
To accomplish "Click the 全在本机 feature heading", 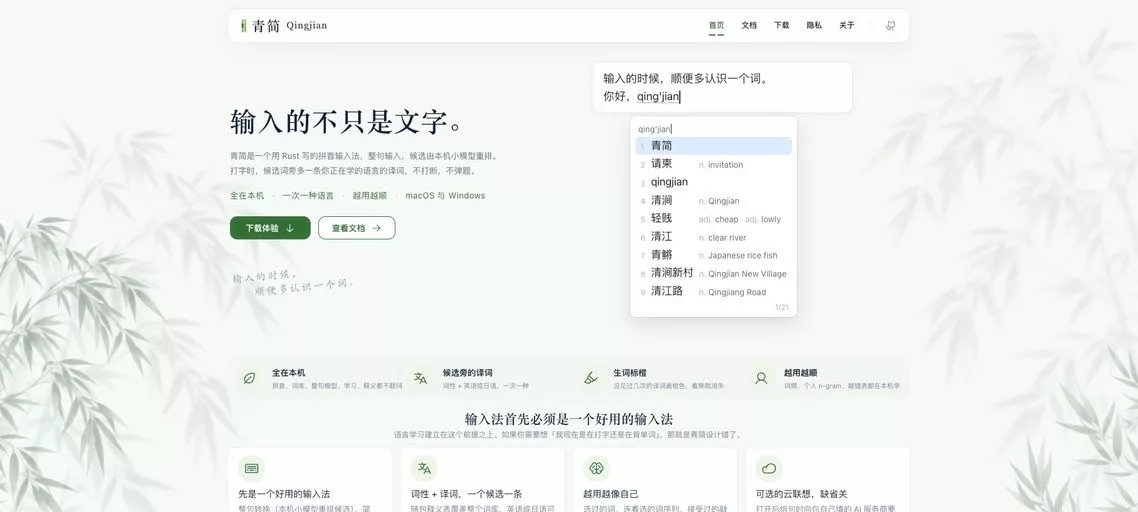I will [289, 373].
